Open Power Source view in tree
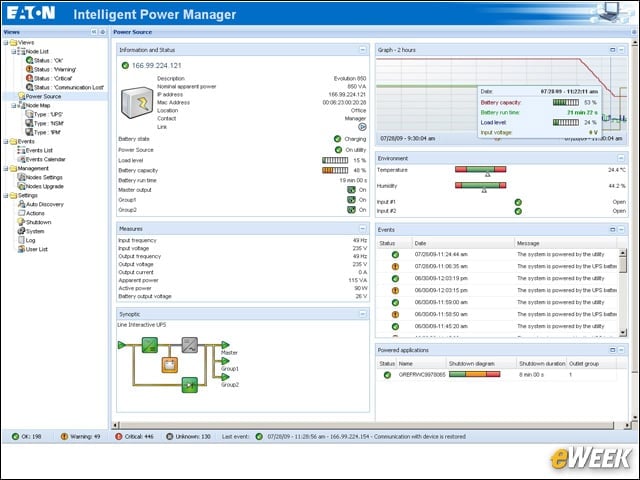Image resolution: width=640 pixels, height=480 pixels. pyautogui.click(x=39, y=96)
